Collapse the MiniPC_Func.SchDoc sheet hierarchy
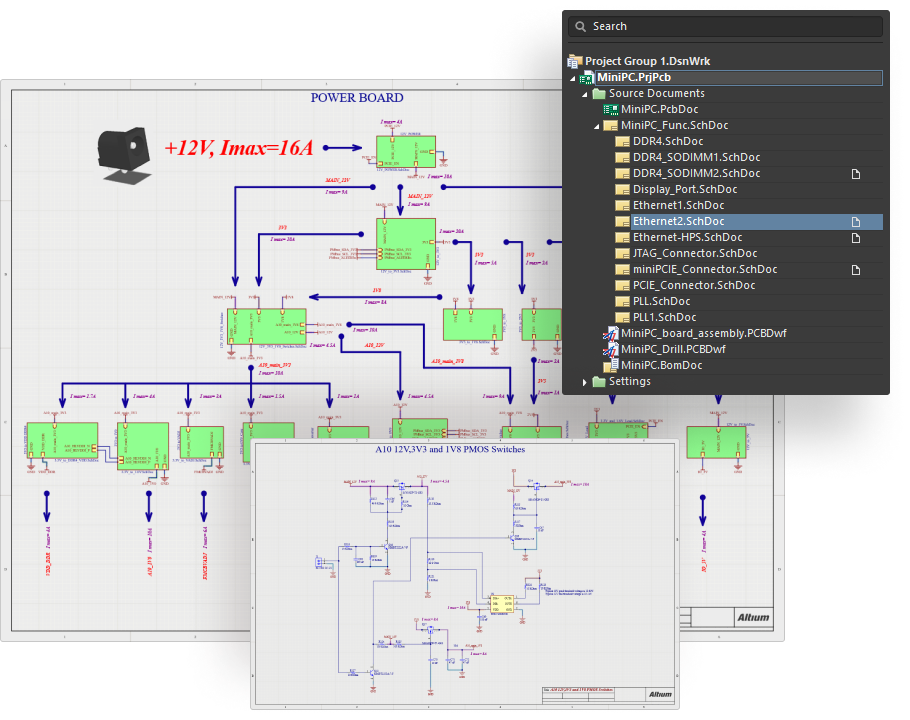 click(598, 126)
